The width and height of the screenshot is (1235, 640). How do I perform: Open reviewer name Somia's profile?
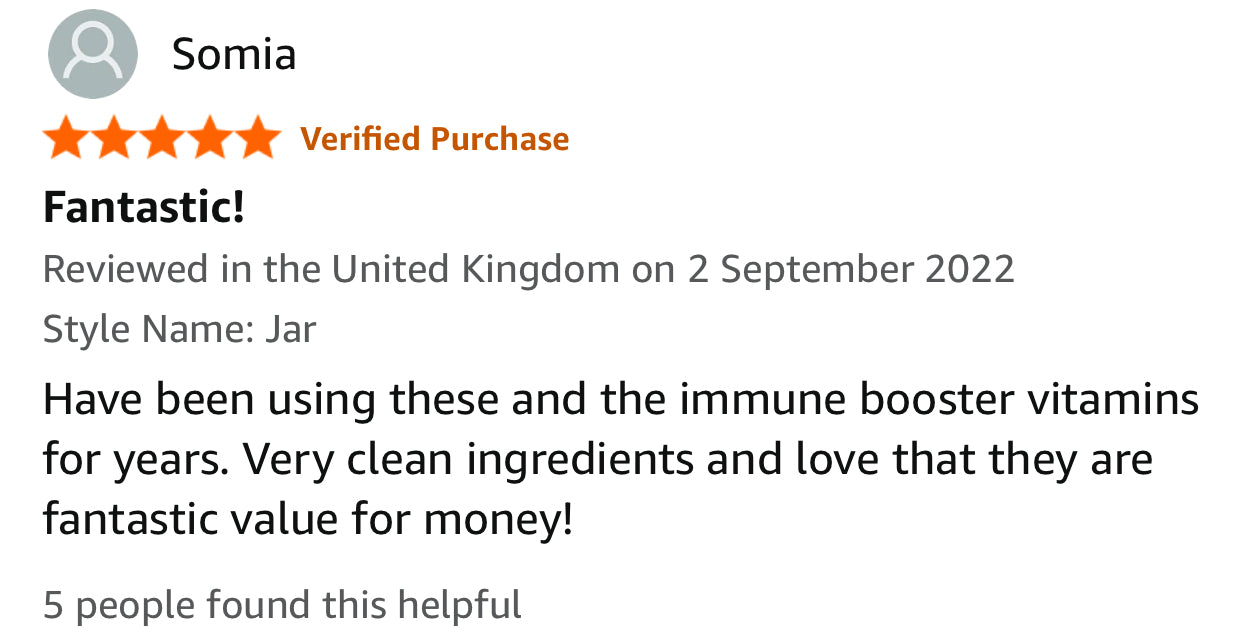tap(234, 54)
